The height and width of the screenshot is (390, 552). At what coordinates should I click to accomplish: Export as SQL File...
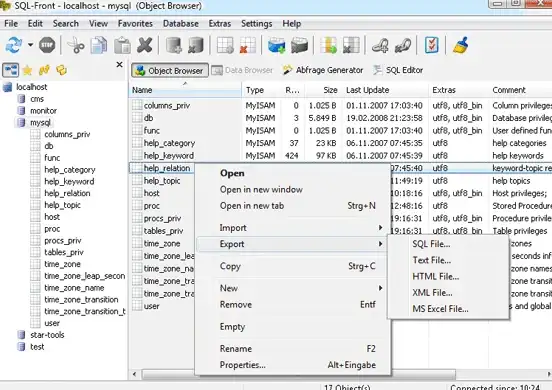click(x=448, y=244)
